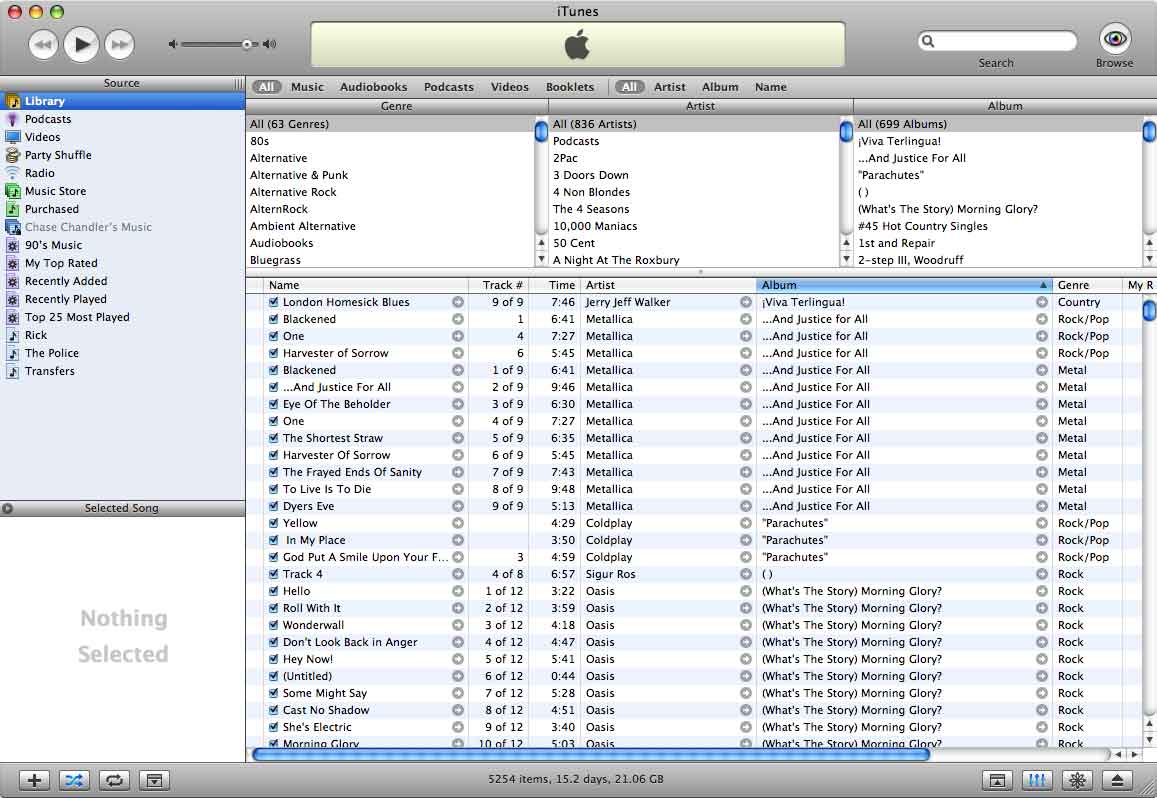This screenshot has width=1157, height=798.
Task: Show or hide the artwork panel button
Action: (153, 780)
